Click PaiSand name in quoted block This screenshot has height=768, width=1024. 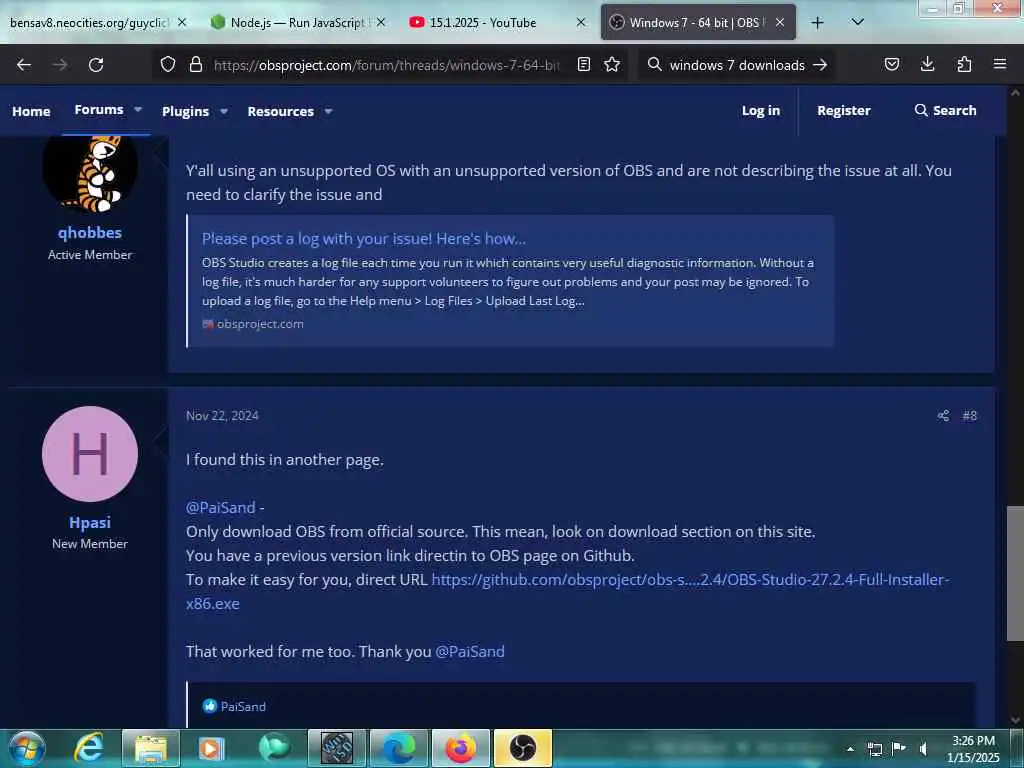pyautogui.click(x=243, y=707)
